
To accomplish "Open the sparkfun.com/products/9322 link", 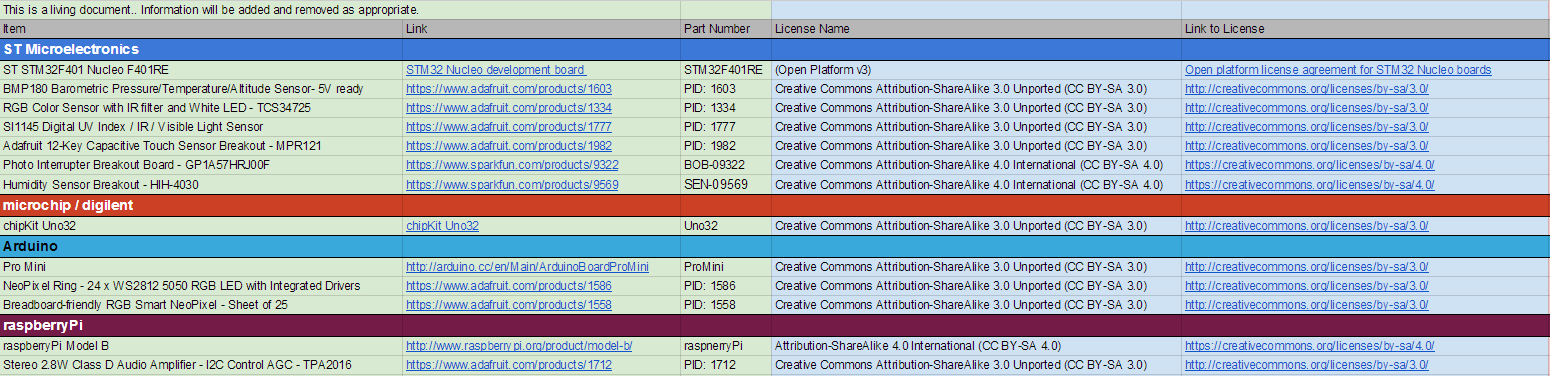I will [512, 165].
